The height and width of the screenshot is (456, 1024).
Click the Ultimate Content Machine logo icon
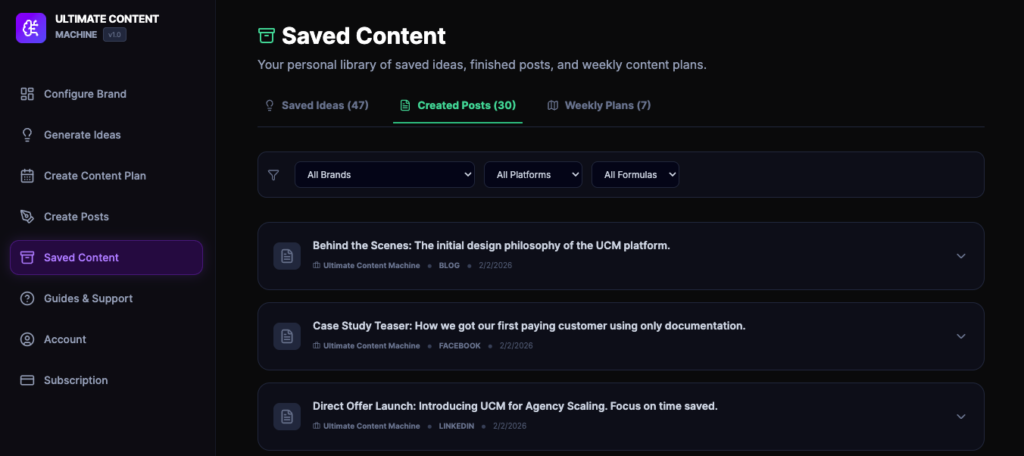pos(31,26)
